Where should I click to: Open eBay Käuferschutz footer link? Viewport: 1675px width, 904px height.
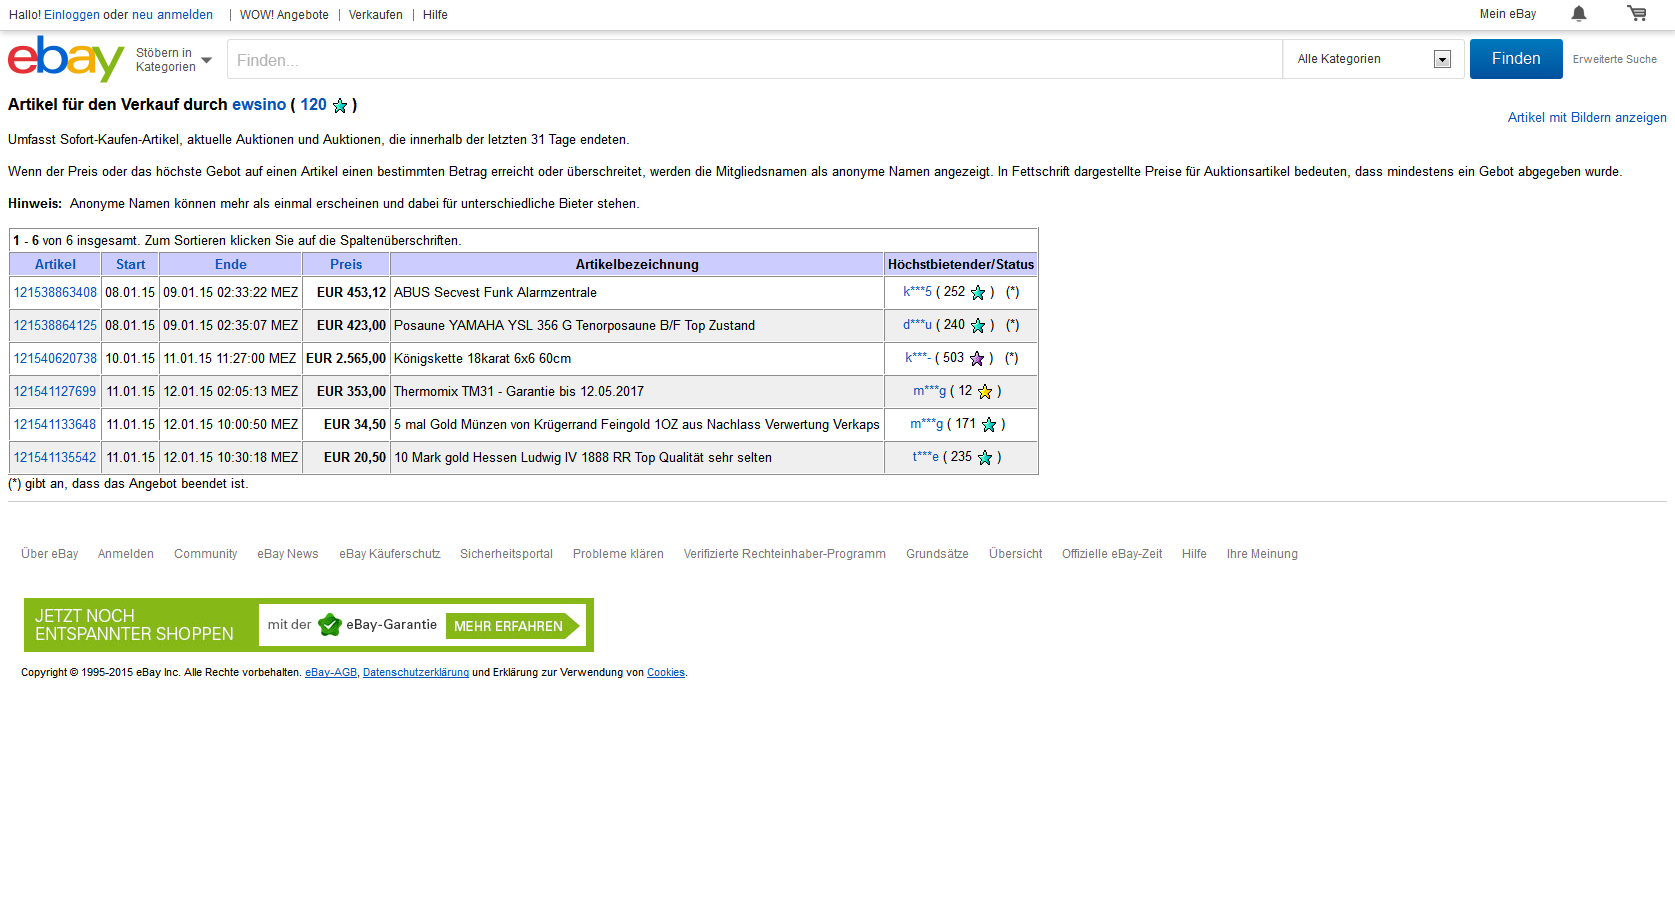tap(390, 554)
